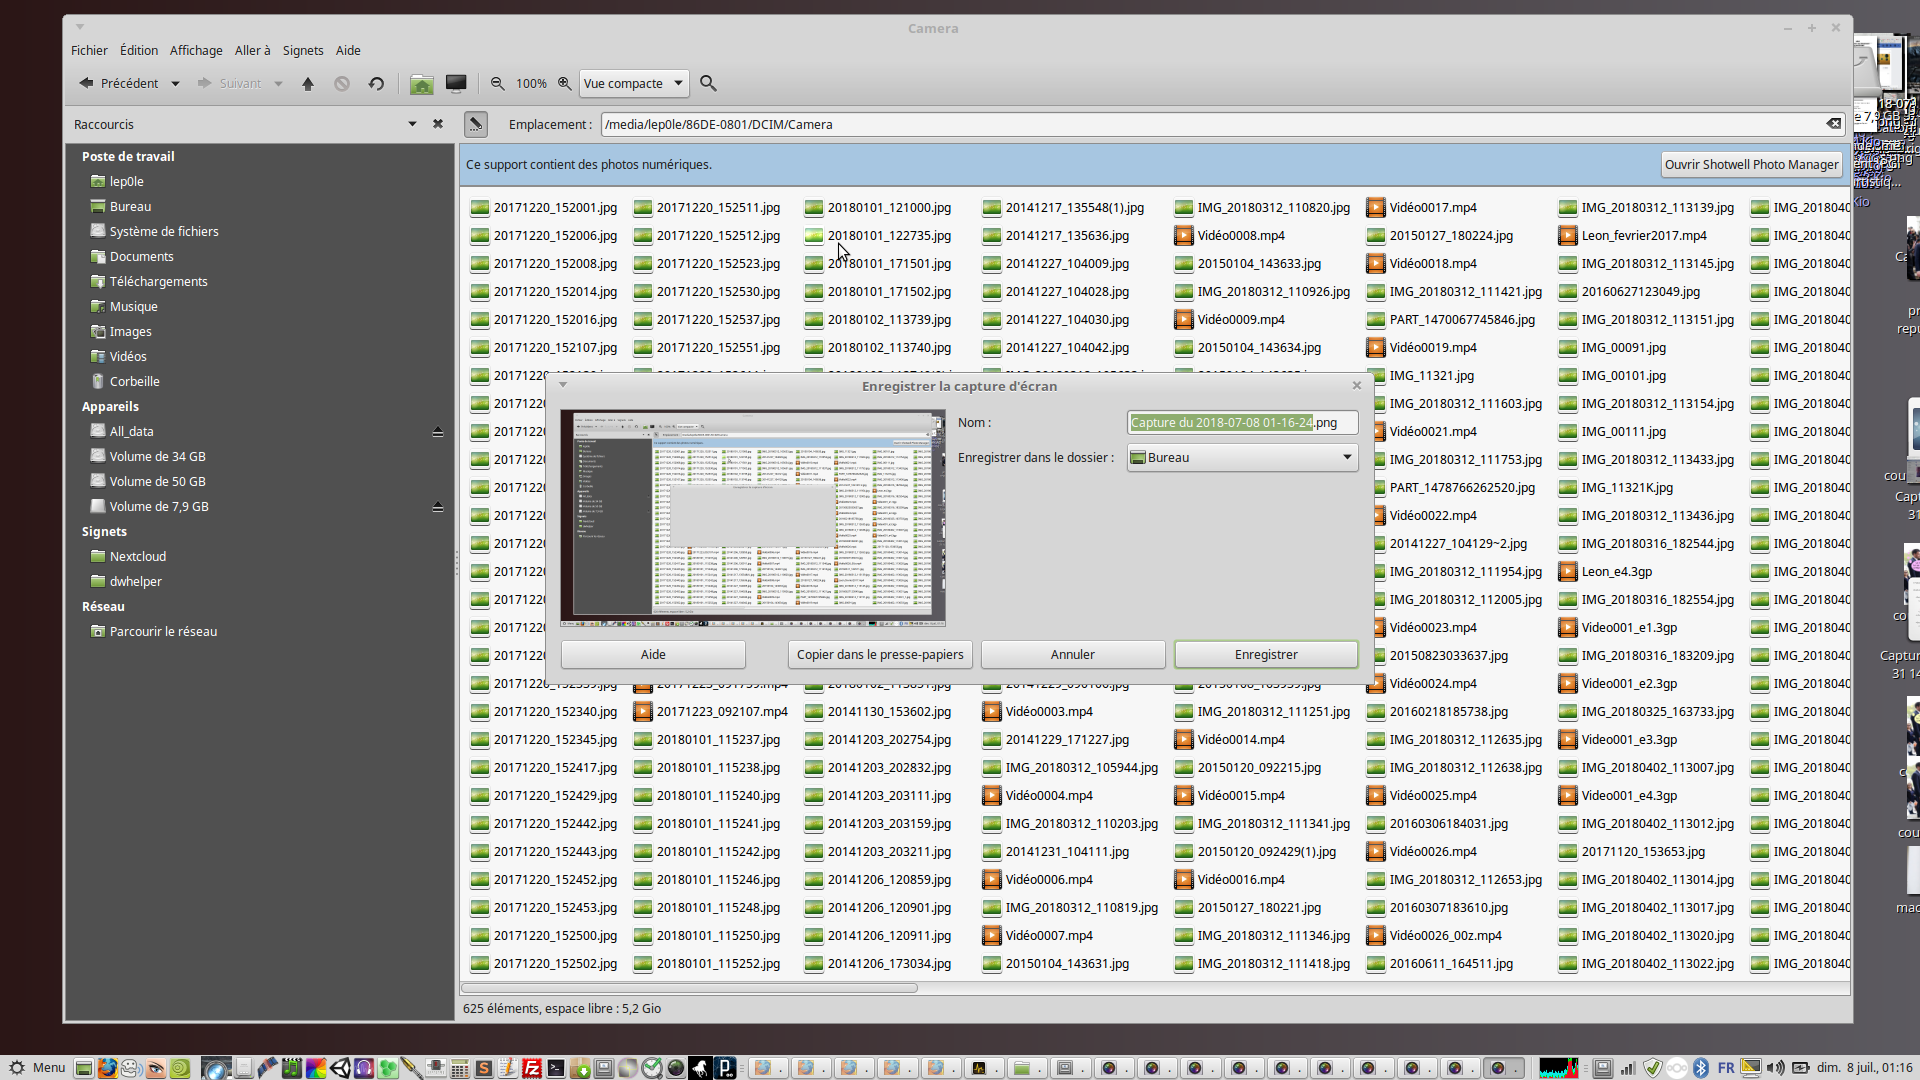Open the home folder toolbar icon
This screenshot has width=1920, height=1080.
point(422,84)
